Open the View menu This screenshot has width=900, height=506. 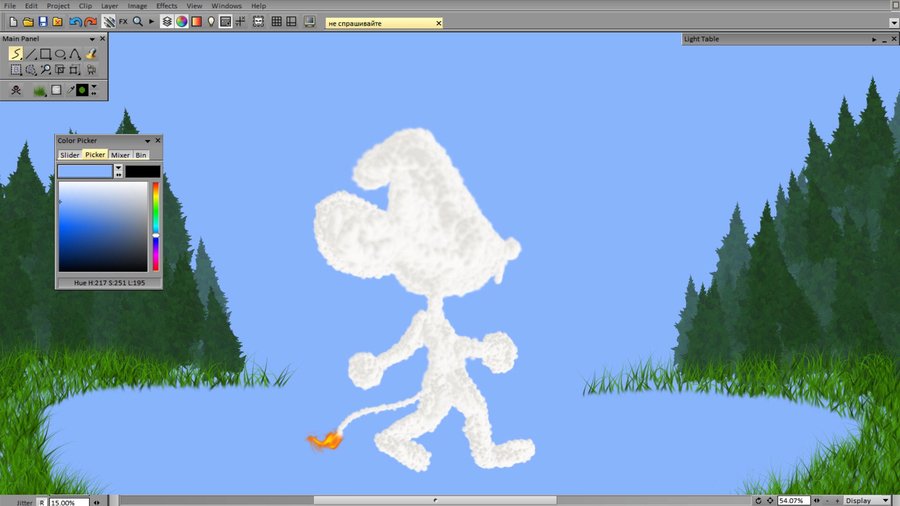tap(195, 6)
